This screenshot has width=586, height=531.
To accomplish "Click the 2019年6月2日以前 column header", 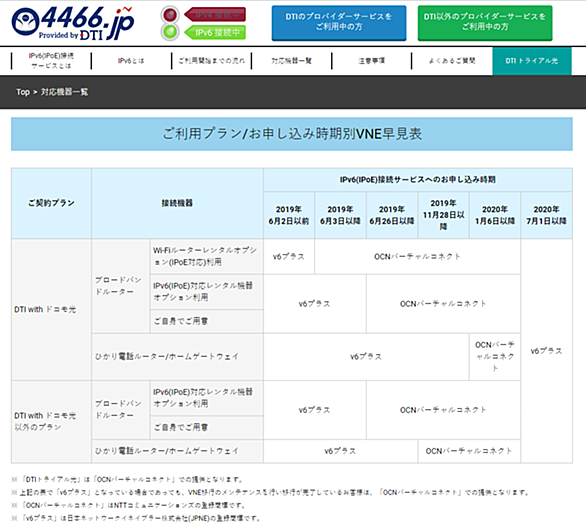I will click(x=289, y=215).
